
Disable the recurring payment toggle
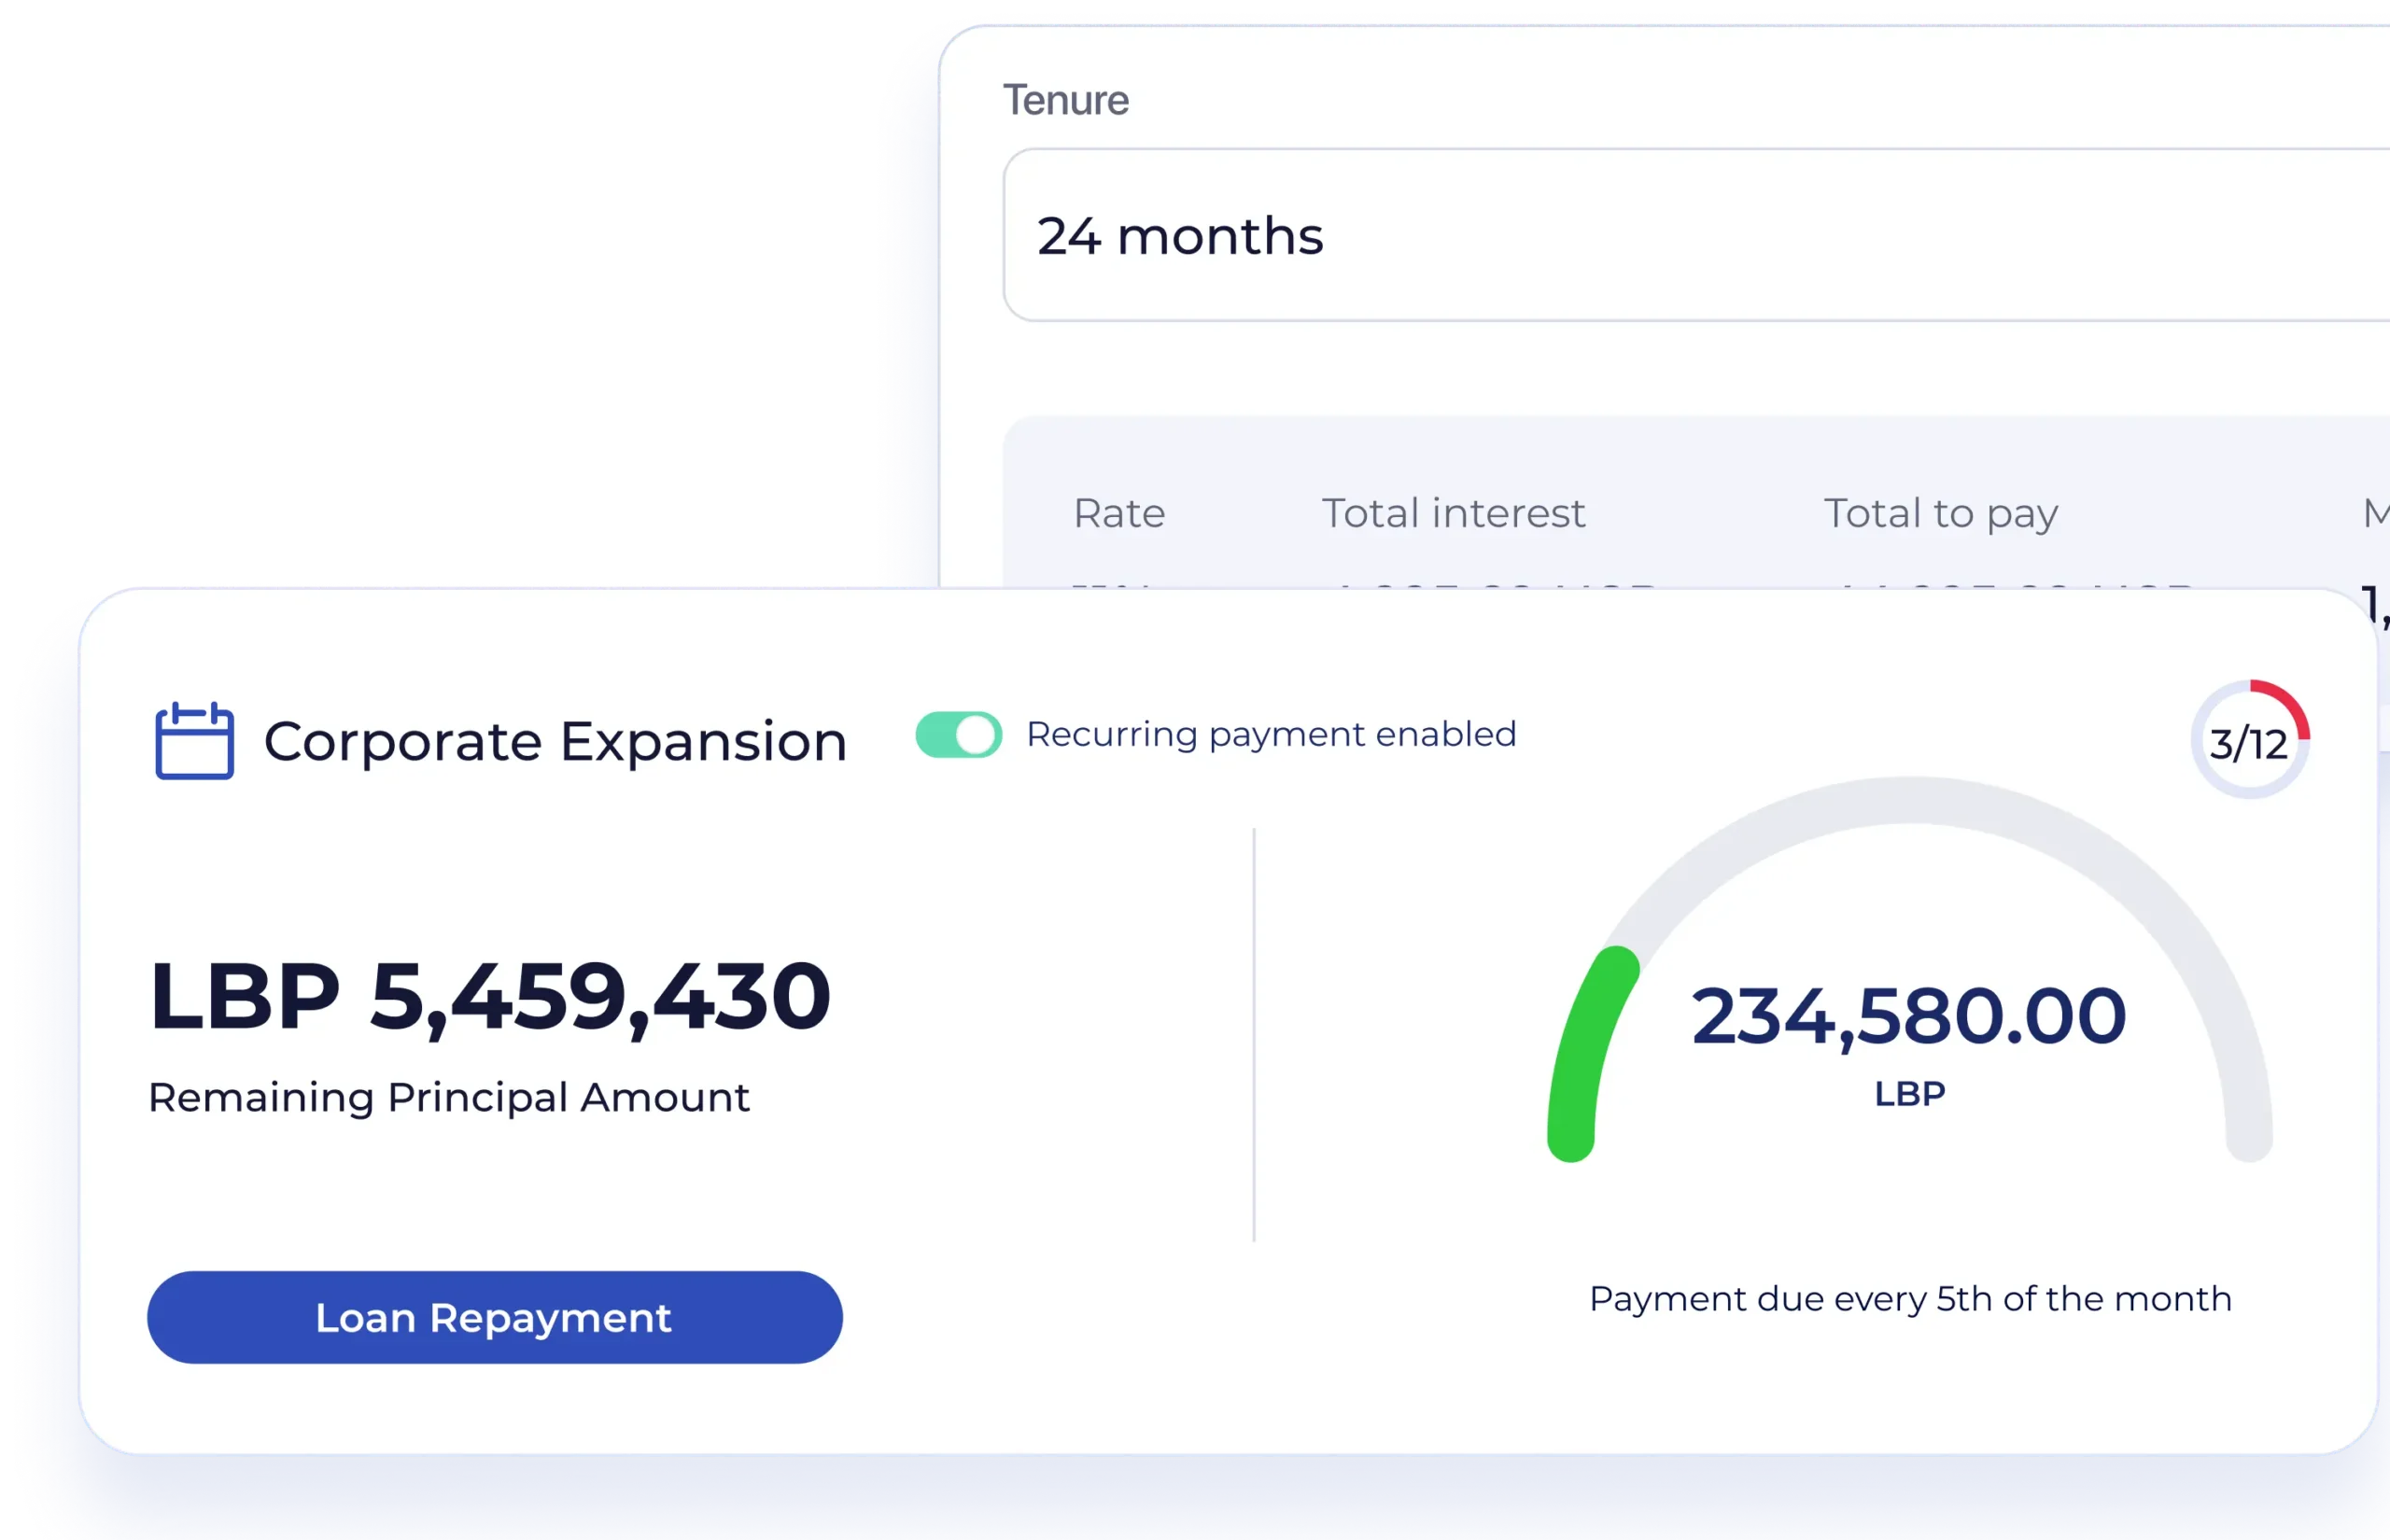(958, 735)
